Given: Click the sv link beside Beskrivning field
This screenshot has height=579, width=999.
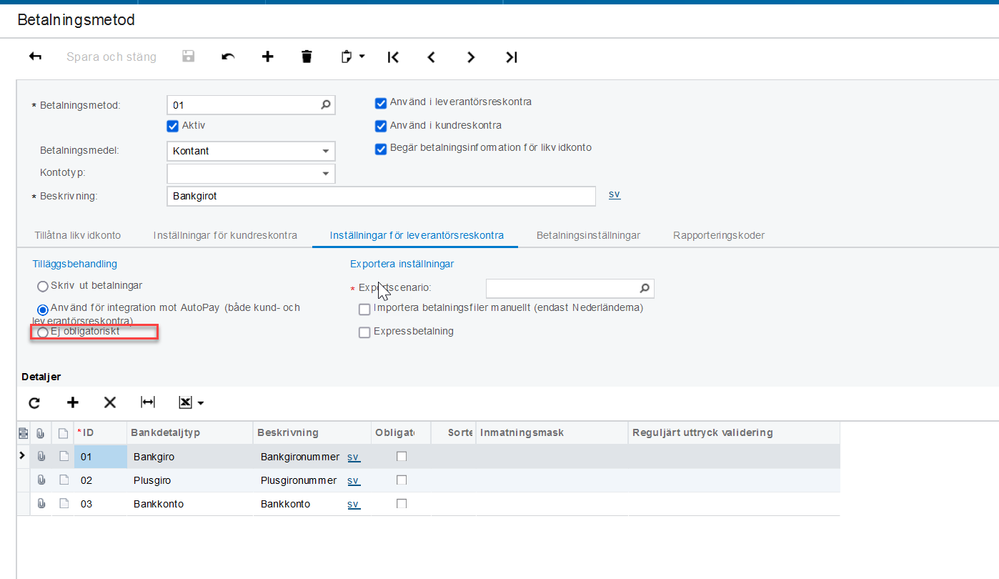Looking at the screenshot, I should [x=614, y=194].
